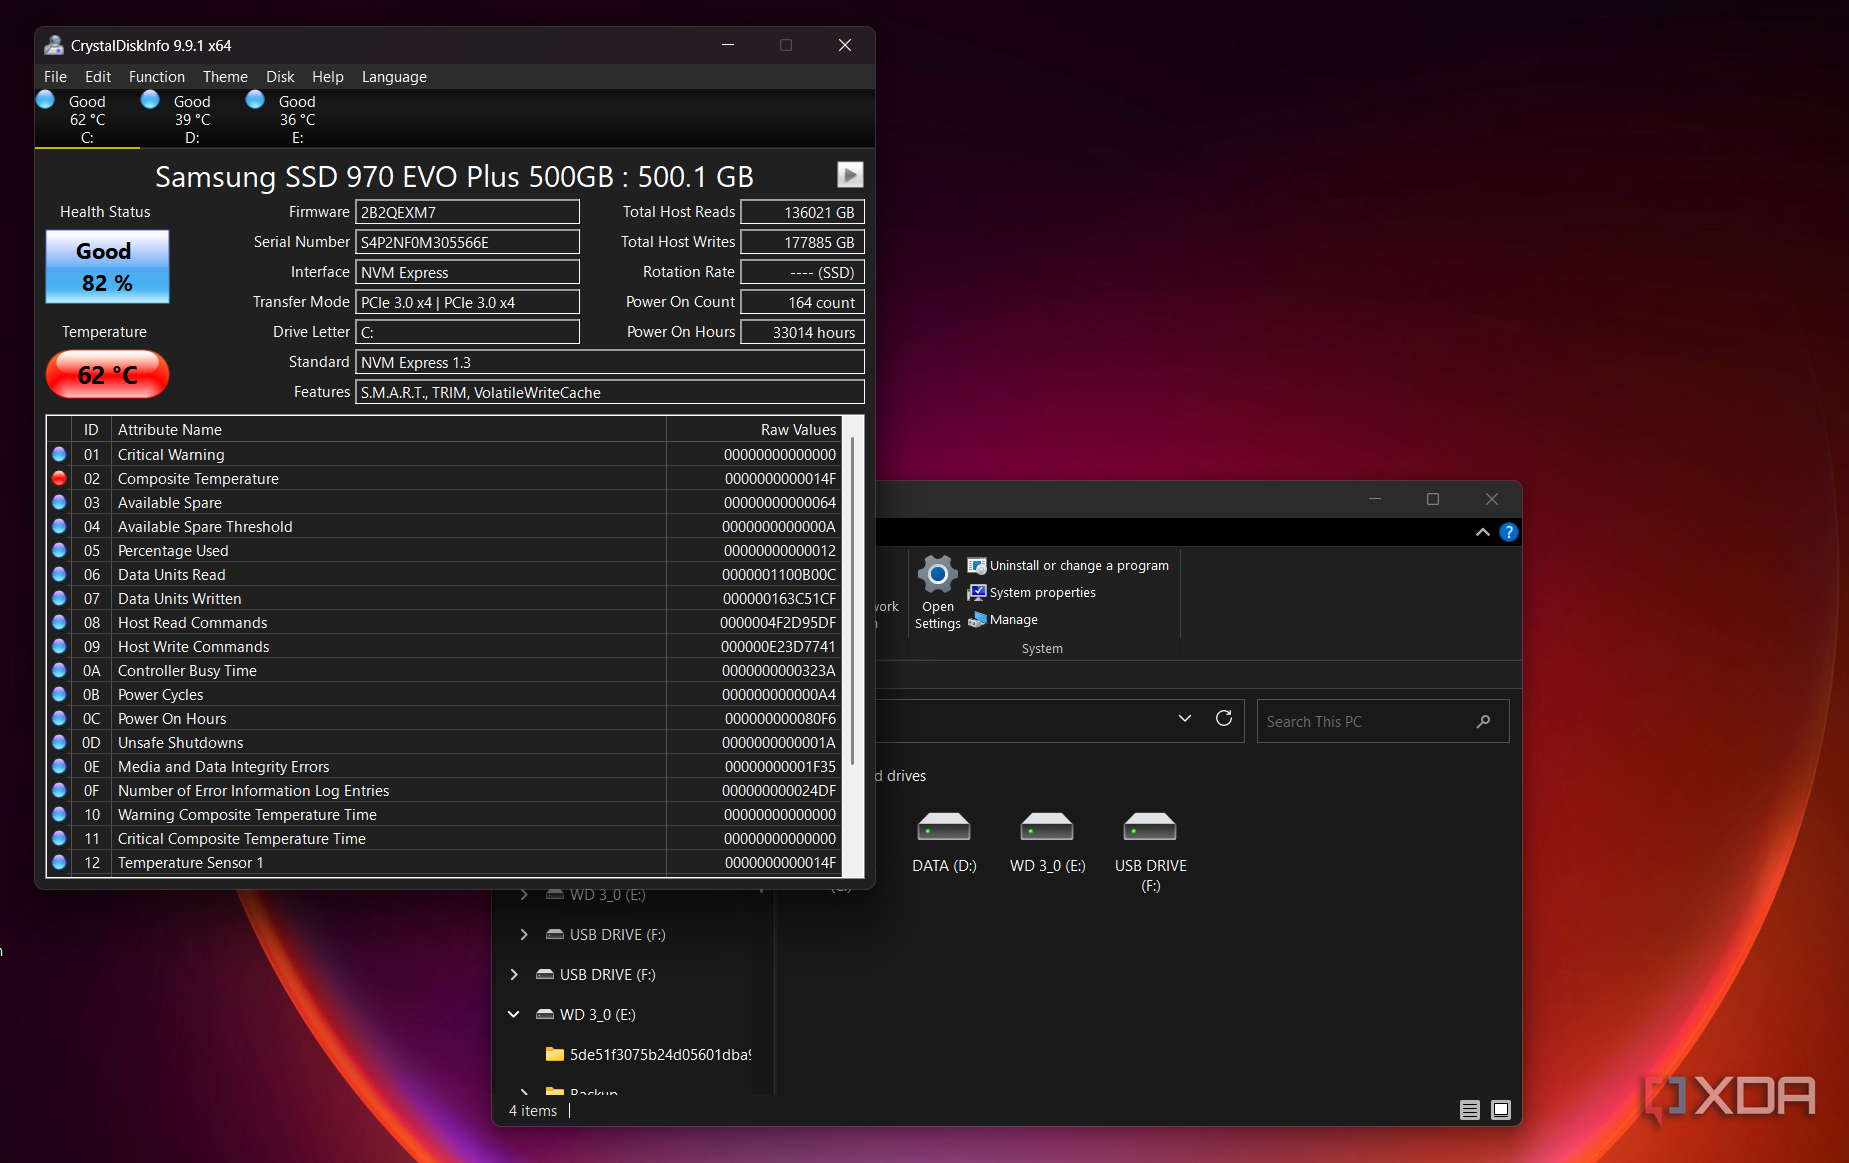Click the 62 °C temperature indicator
1849x1163 pixels.
(108, 374)
